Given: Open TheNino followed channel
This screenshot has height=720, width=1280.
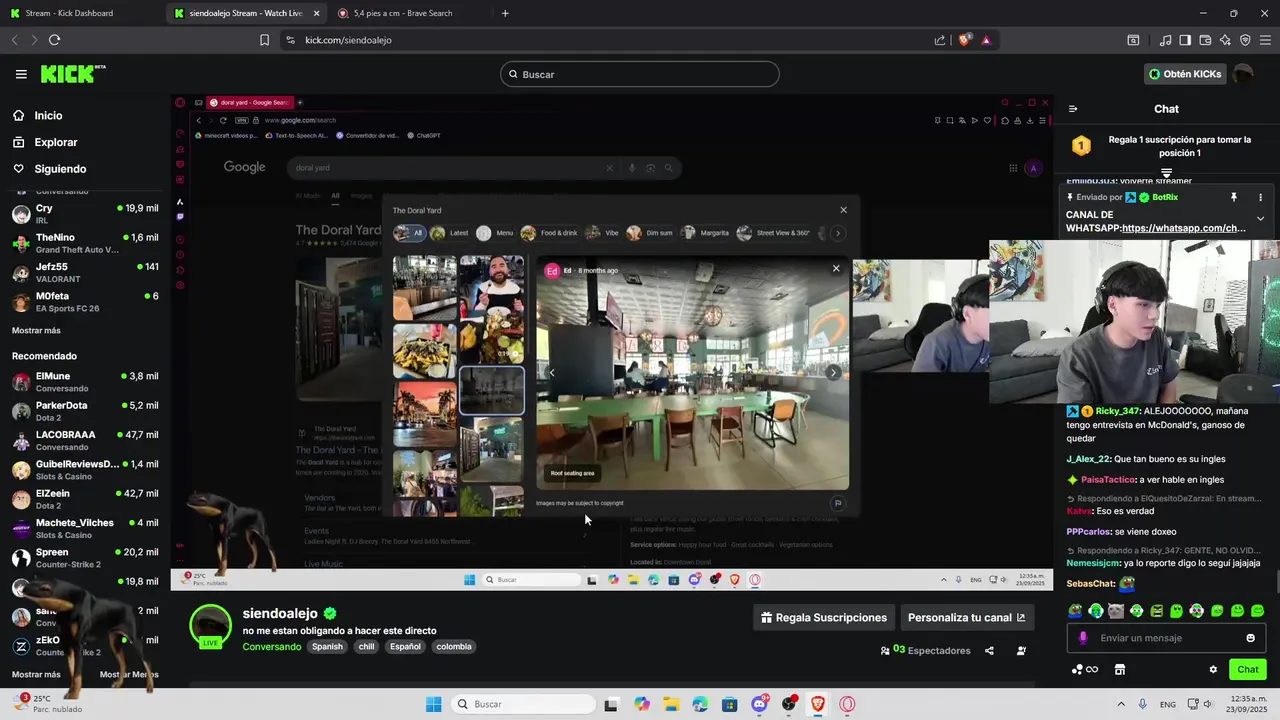Looking at the screenshot, I should click(x=85, y=243).
